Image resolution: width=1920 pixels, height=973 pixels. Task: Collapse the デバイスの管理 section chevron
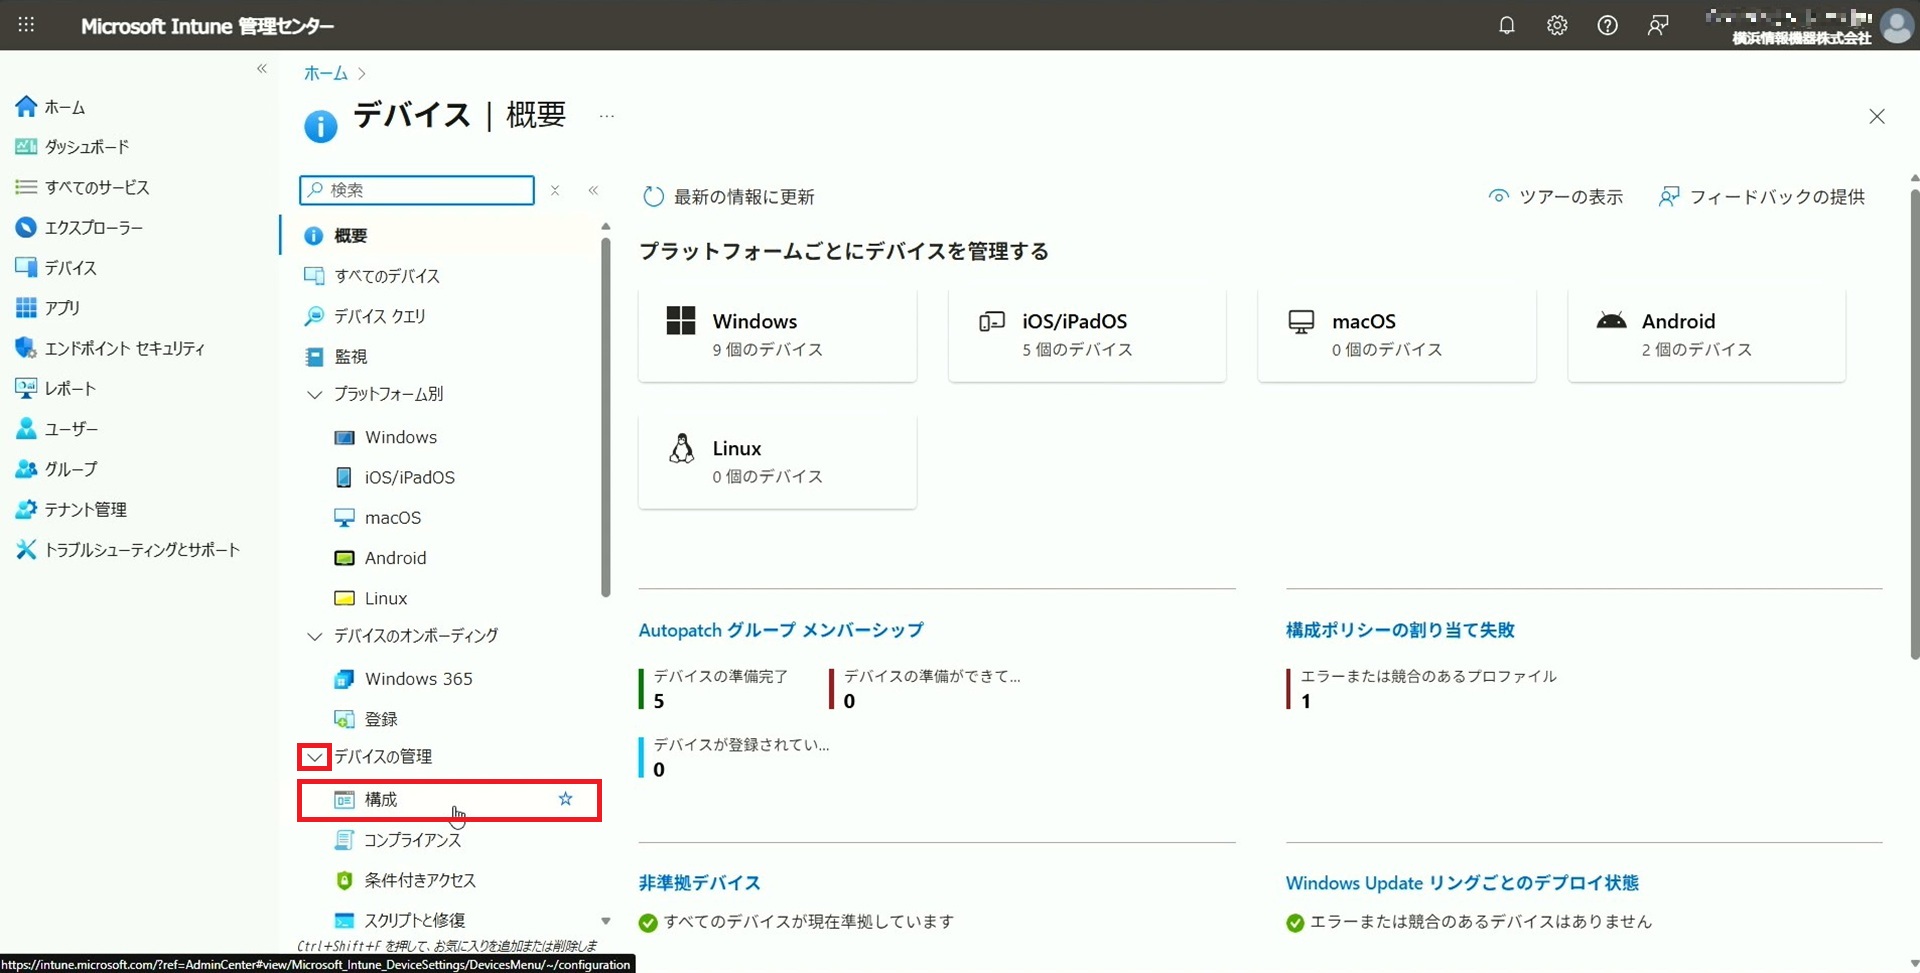(315, 757)
